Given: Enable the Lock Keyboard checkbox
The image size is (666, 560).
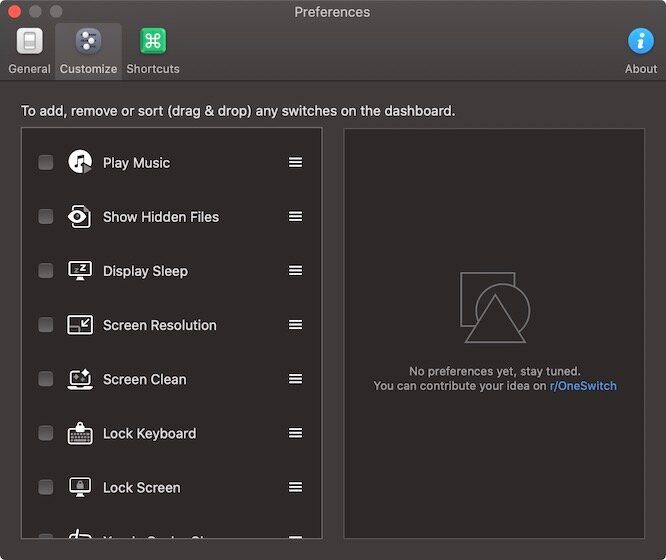Looking at the screenshot, I should tap(46, 433).
